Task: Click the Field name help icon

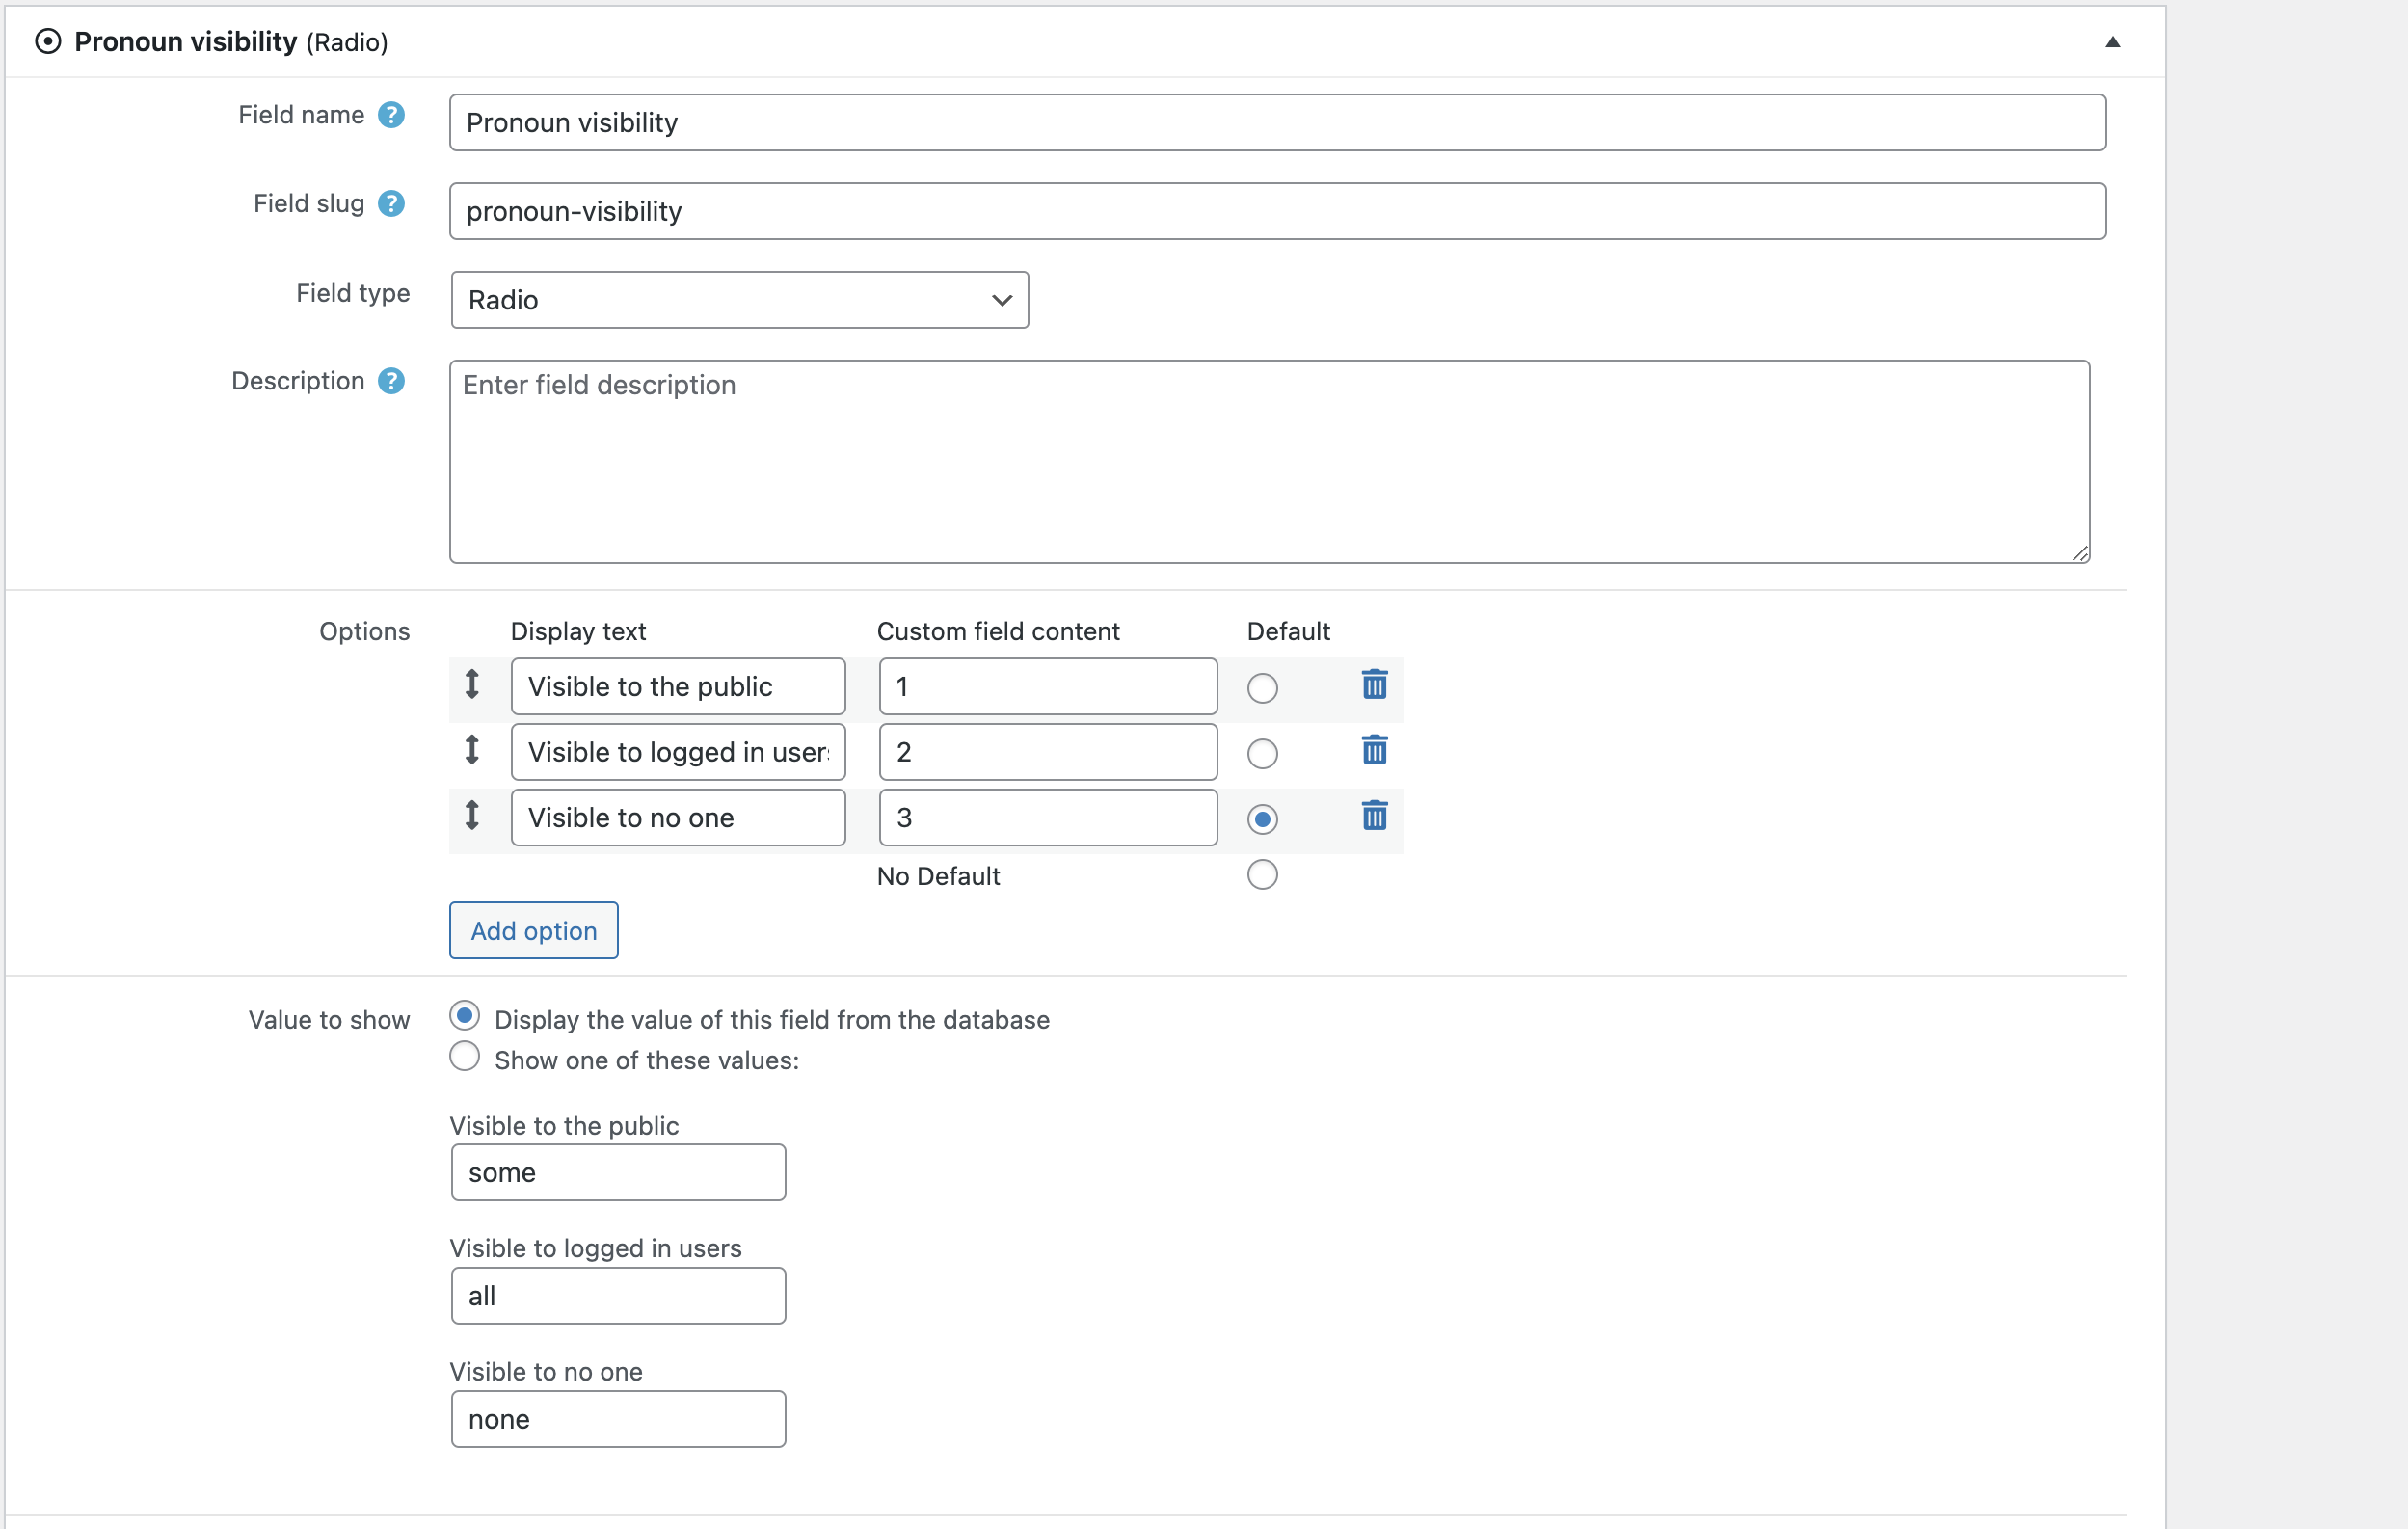Action: point(391,115)
